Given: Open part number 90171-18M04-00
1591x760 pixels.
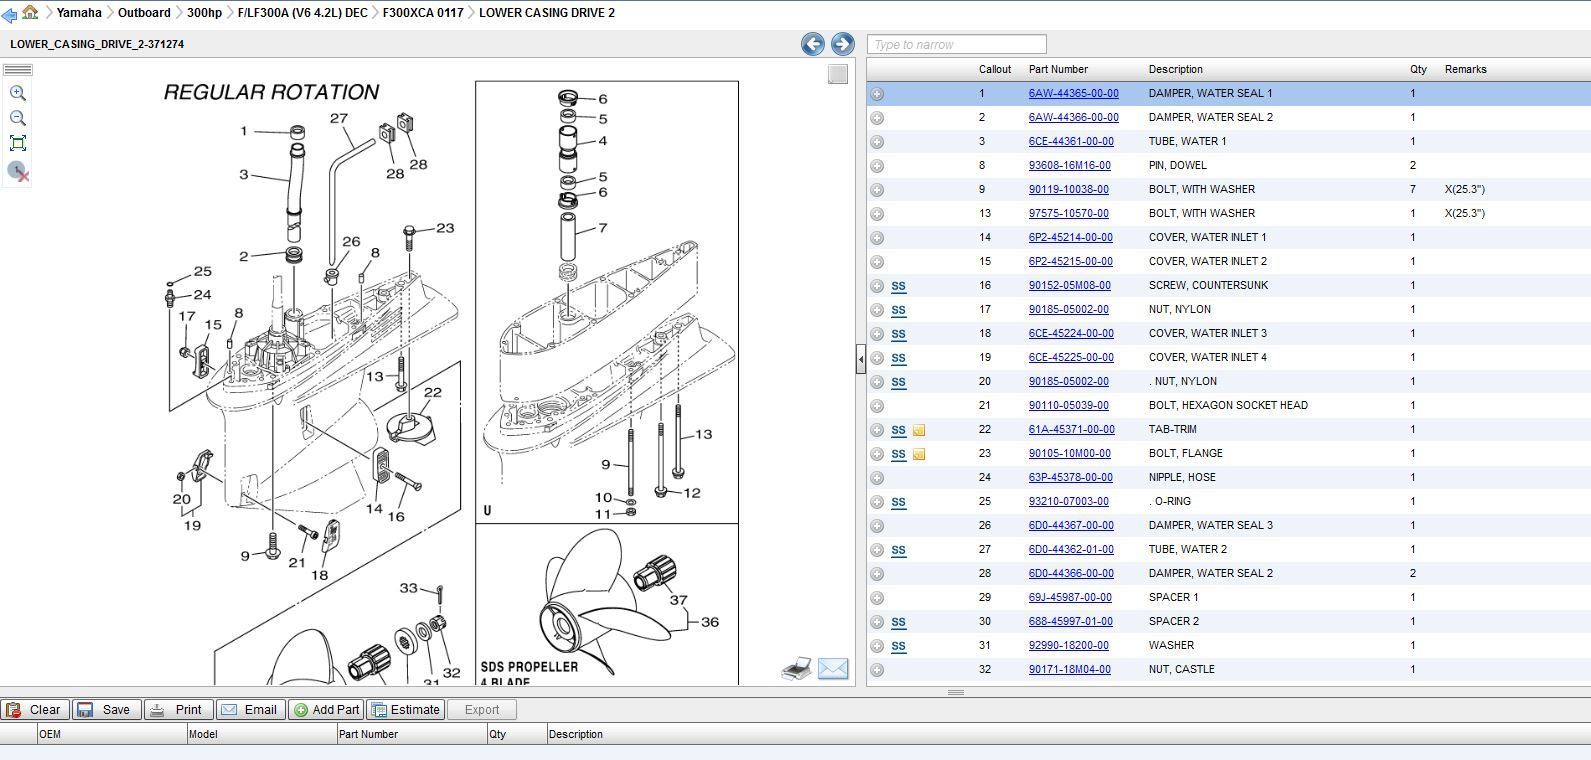Looking at the screenshot, I should [1069, 669].
